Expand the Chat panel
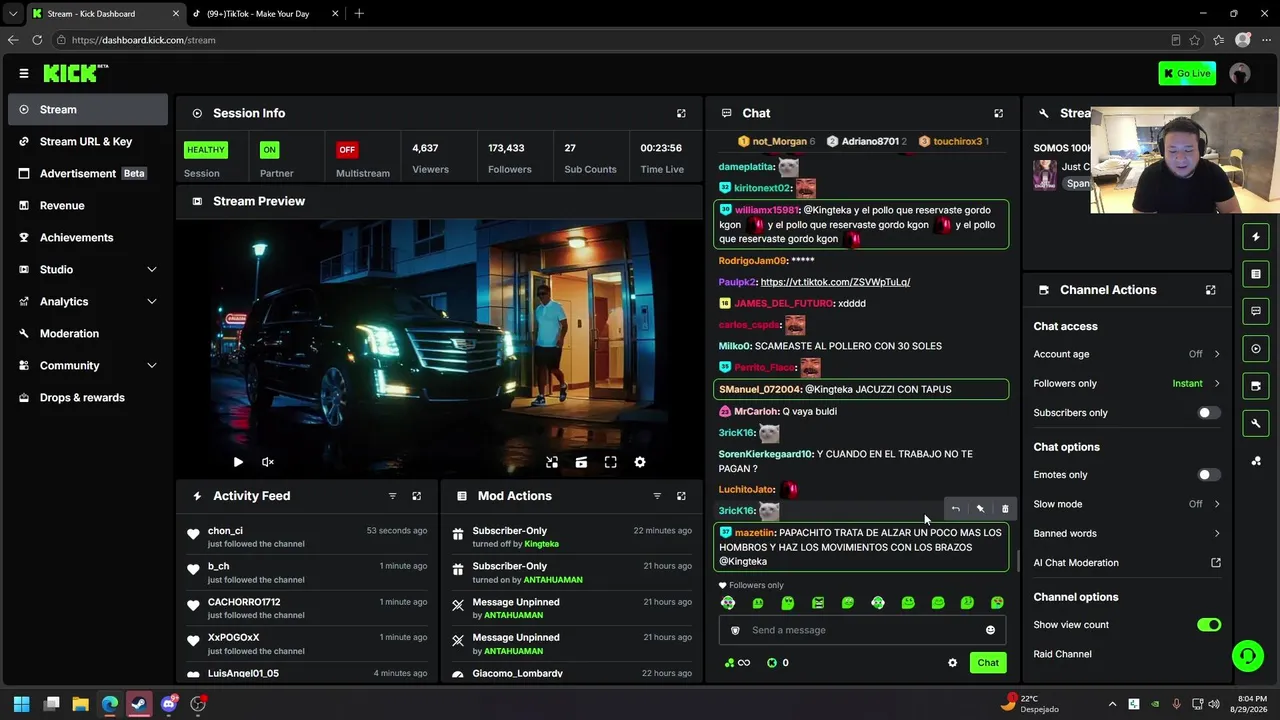 (998, 113)
